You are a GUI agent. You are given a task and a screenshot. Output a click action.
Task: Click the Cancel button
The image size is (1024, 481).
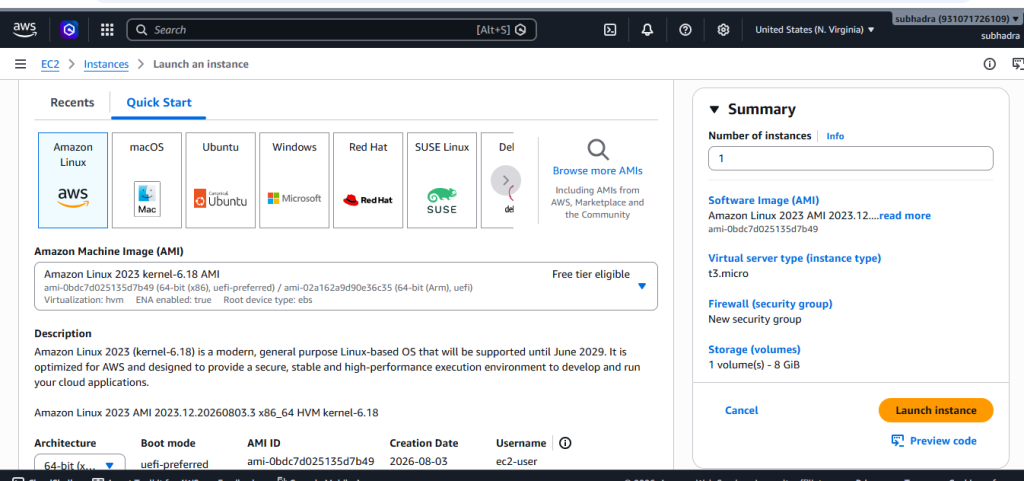point(742,411)
